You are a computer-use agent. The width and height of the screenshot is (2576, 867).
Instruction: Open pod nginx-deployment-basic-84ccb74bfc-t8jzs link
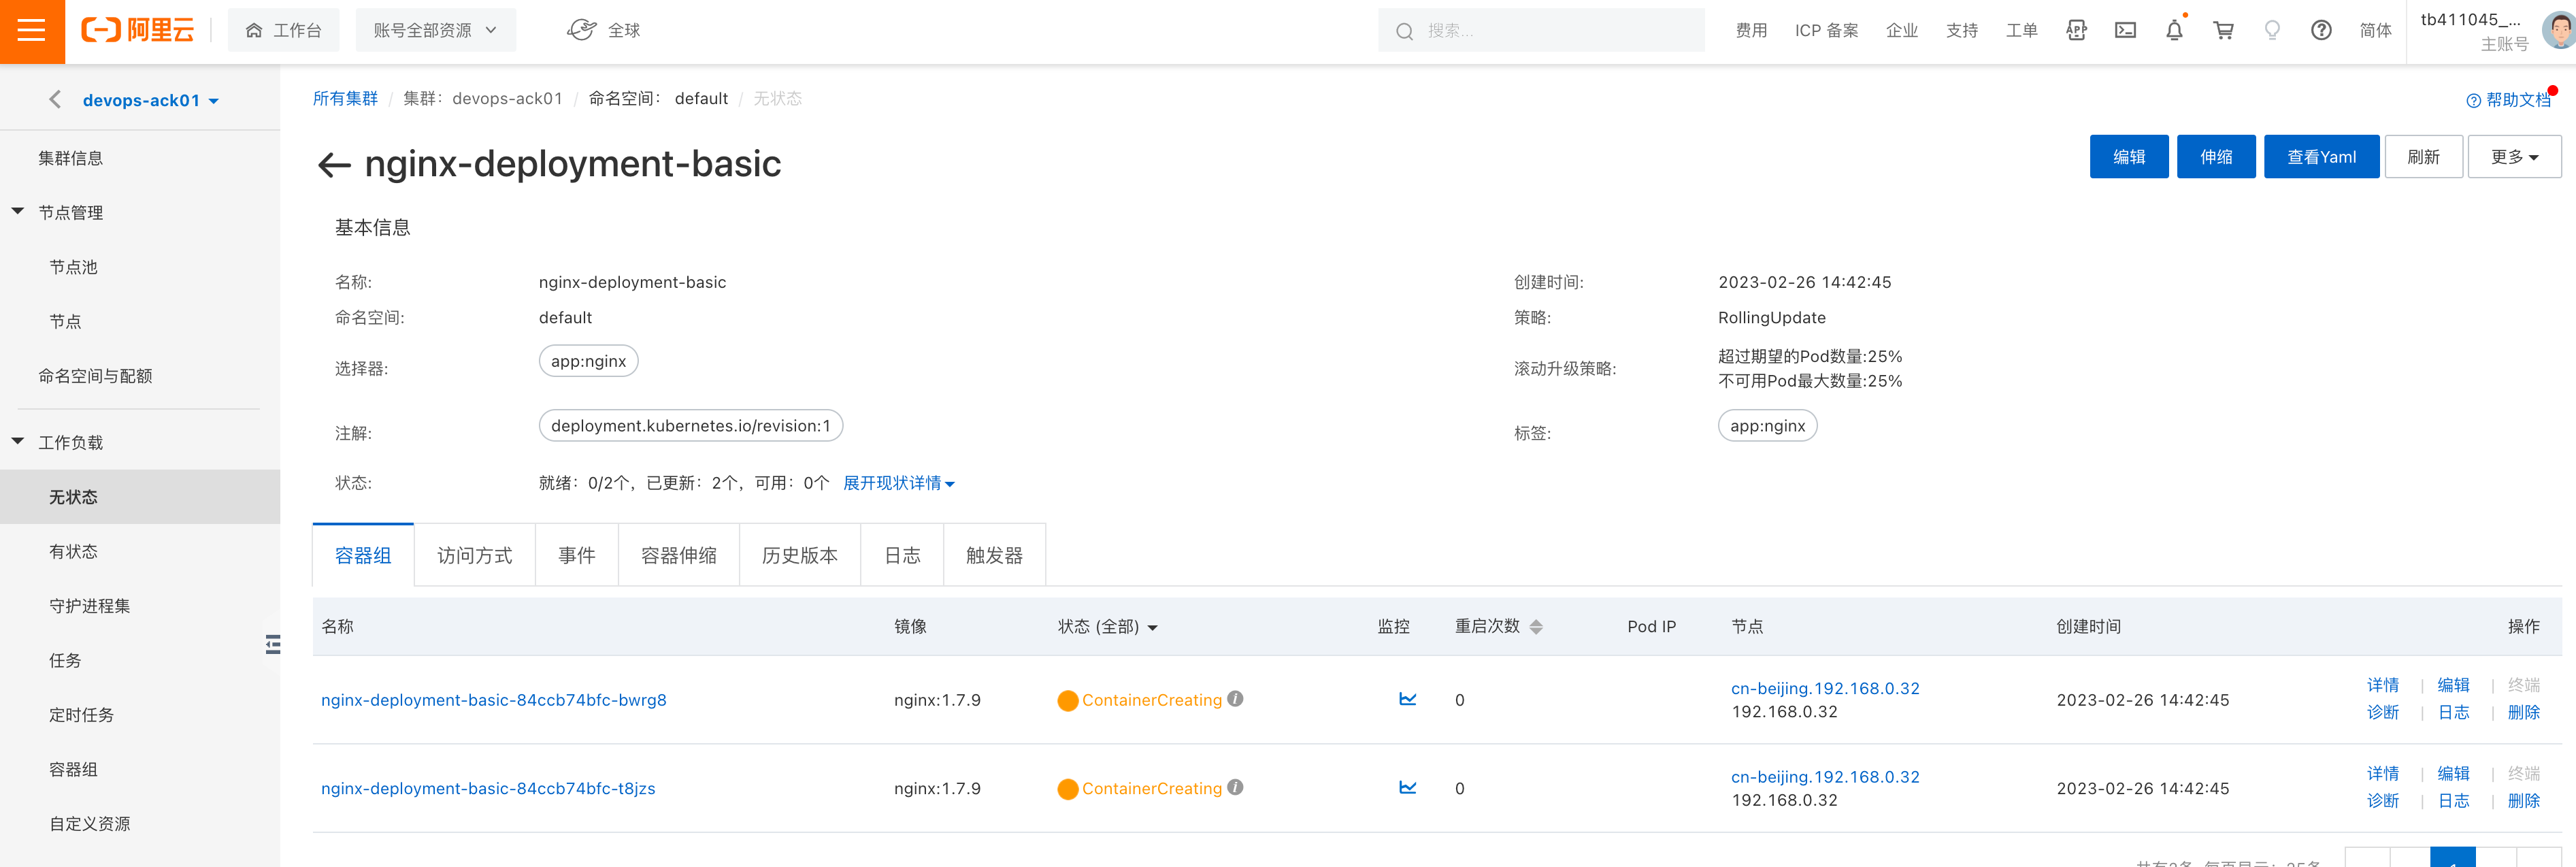click(x=488, y=788)
